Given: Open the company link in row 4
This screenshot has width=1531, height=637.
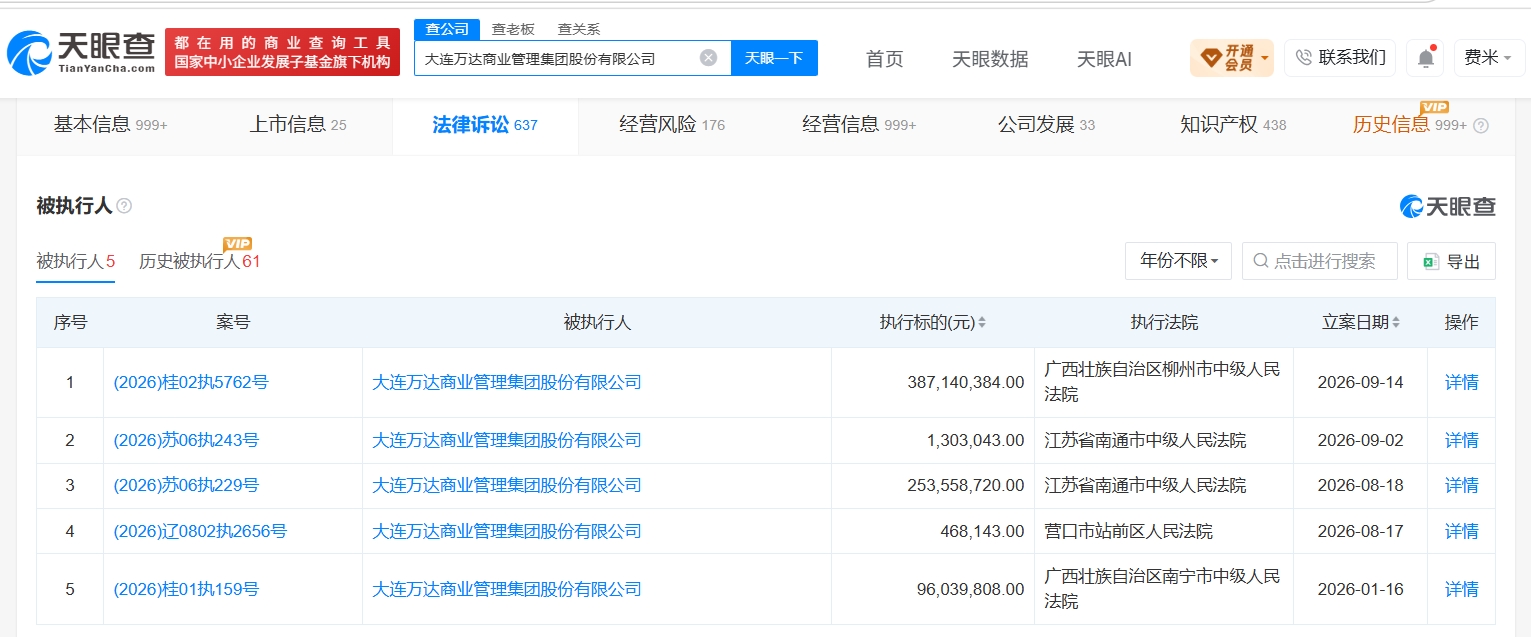Looking at the screenshot, I should (x=506, y=531).
